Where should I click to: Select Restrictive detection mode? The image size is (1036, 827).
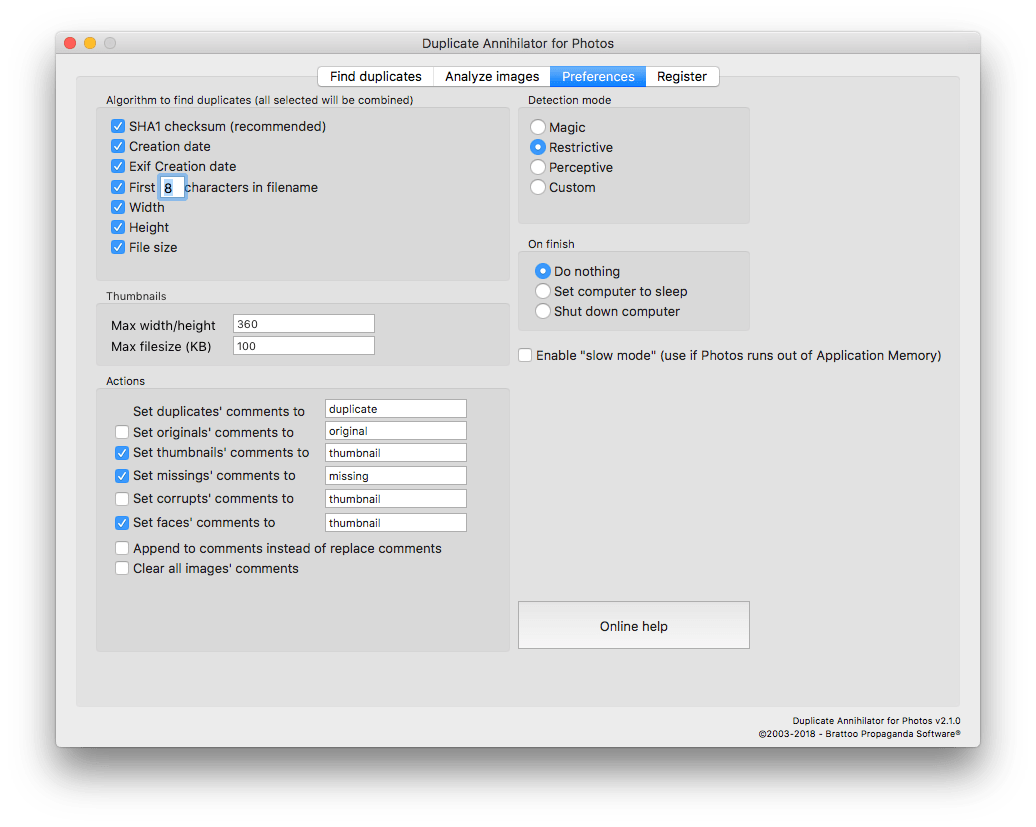click(x=538, y=147)
